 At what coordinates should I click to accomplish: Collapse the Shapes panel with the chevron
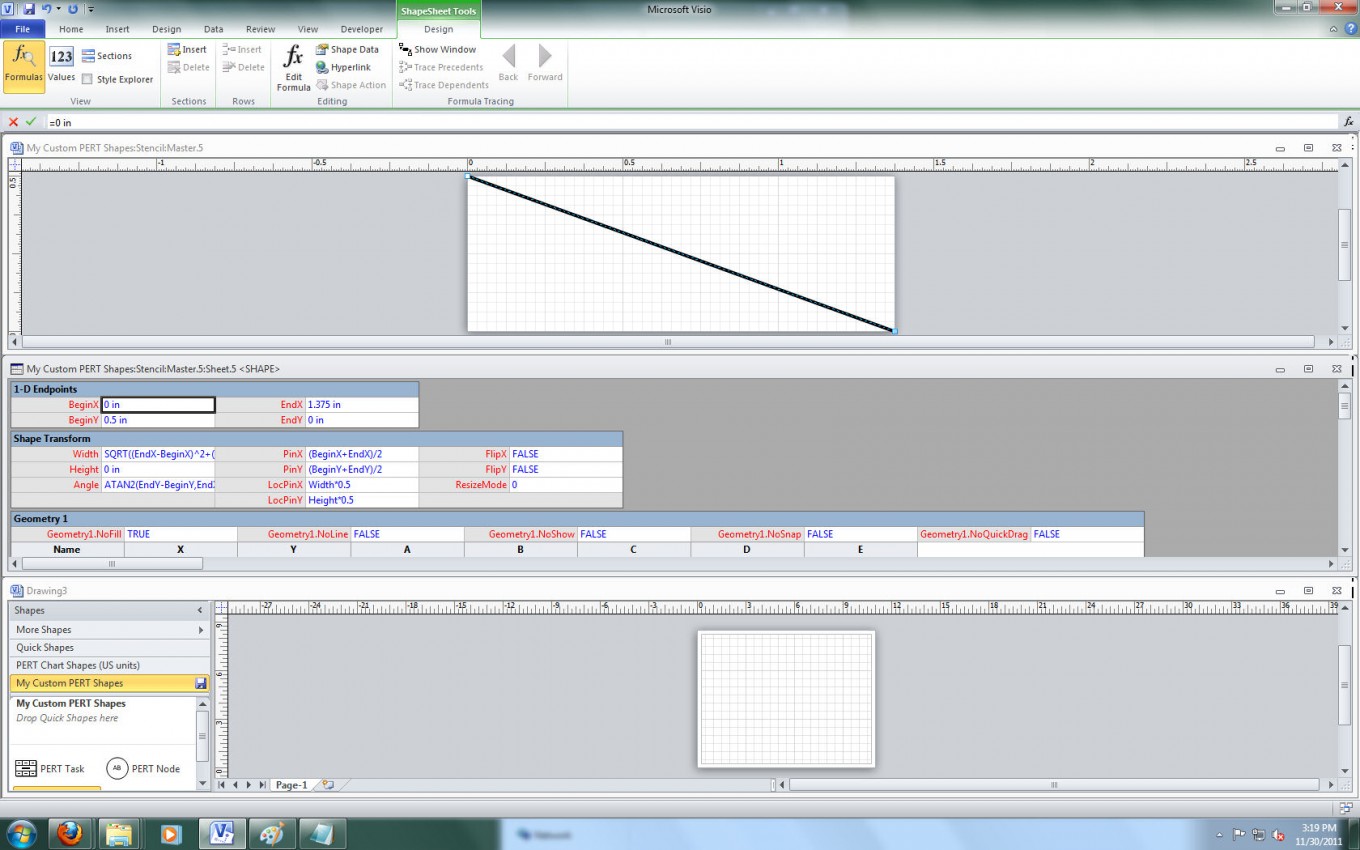198,610
